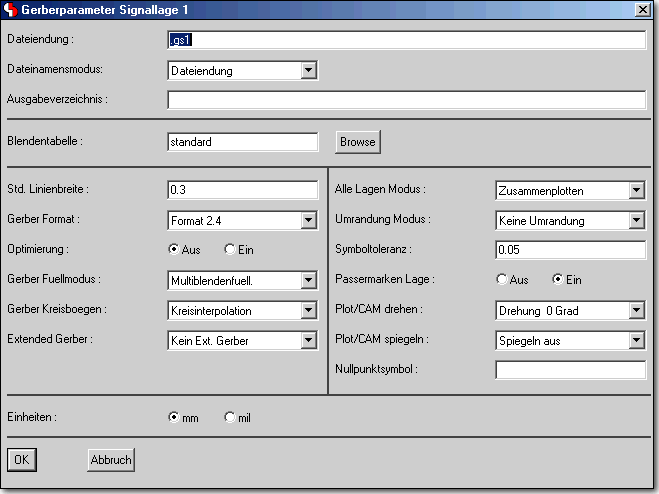Select Aus for Passermarken Lage
Viewport: 659px width, 494px height.
(503, 280)
